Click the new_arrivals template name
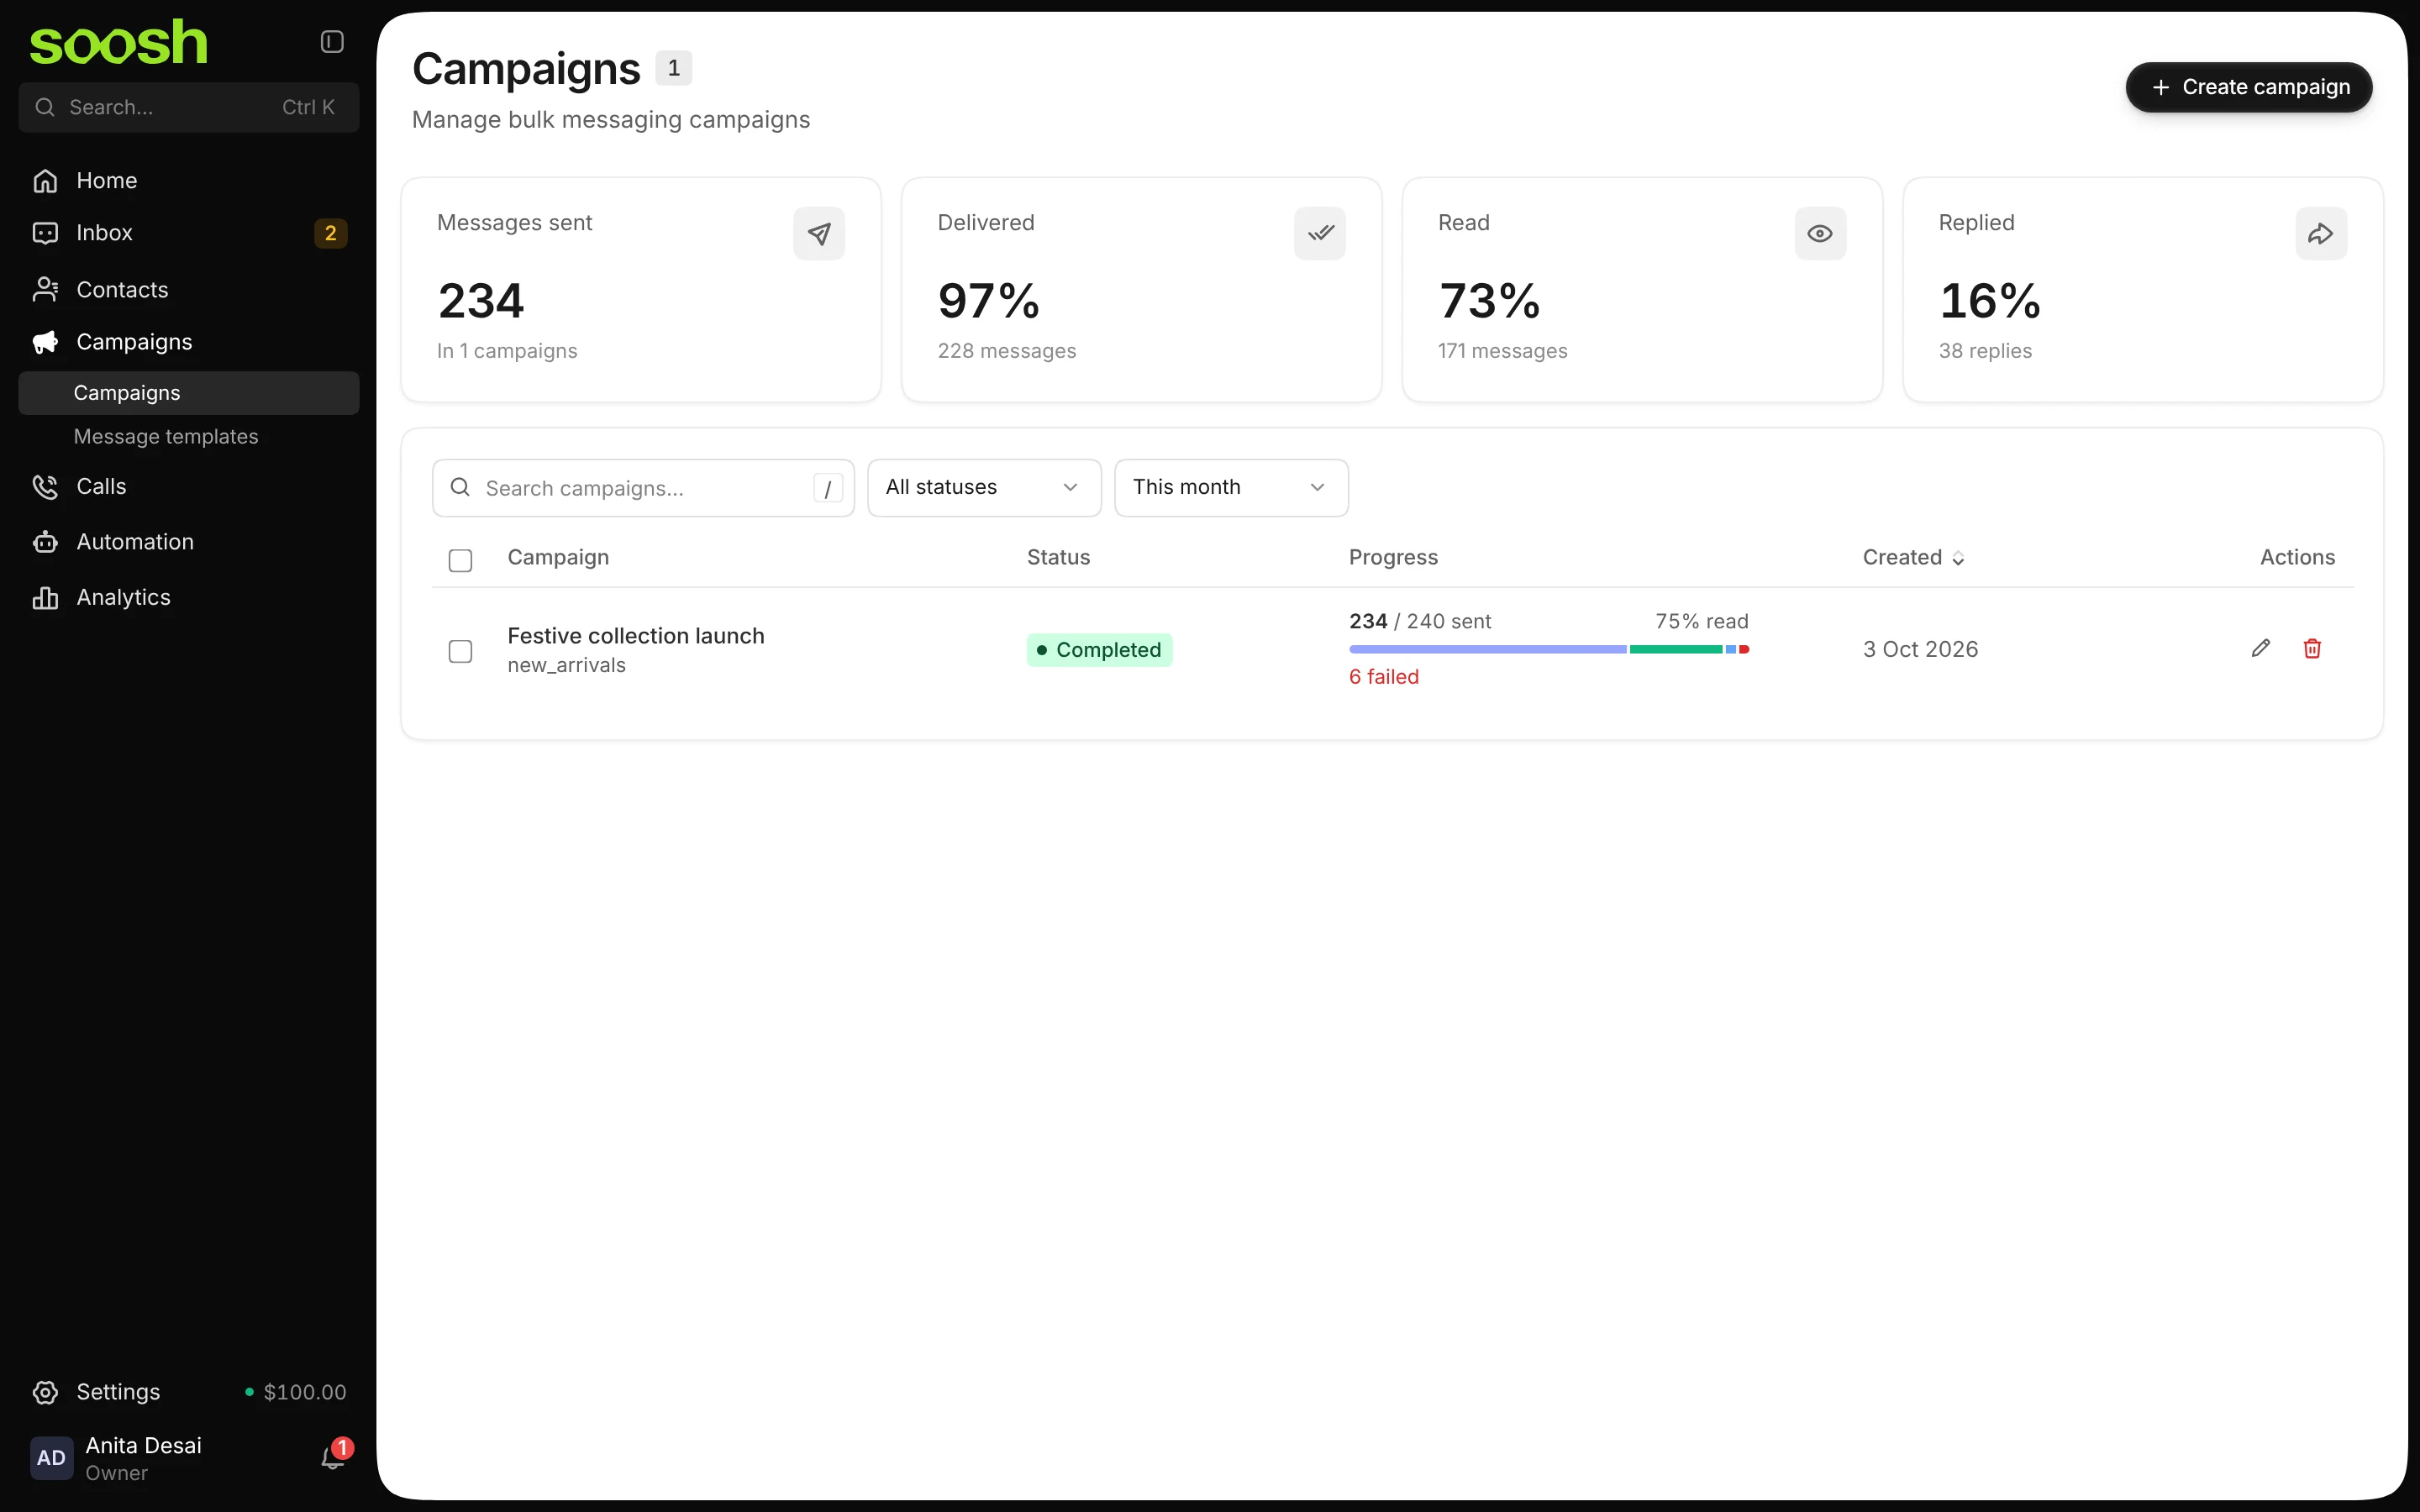Image resolution: width=2420 pixels, height=1512 pixels. [x=567, y=665]
